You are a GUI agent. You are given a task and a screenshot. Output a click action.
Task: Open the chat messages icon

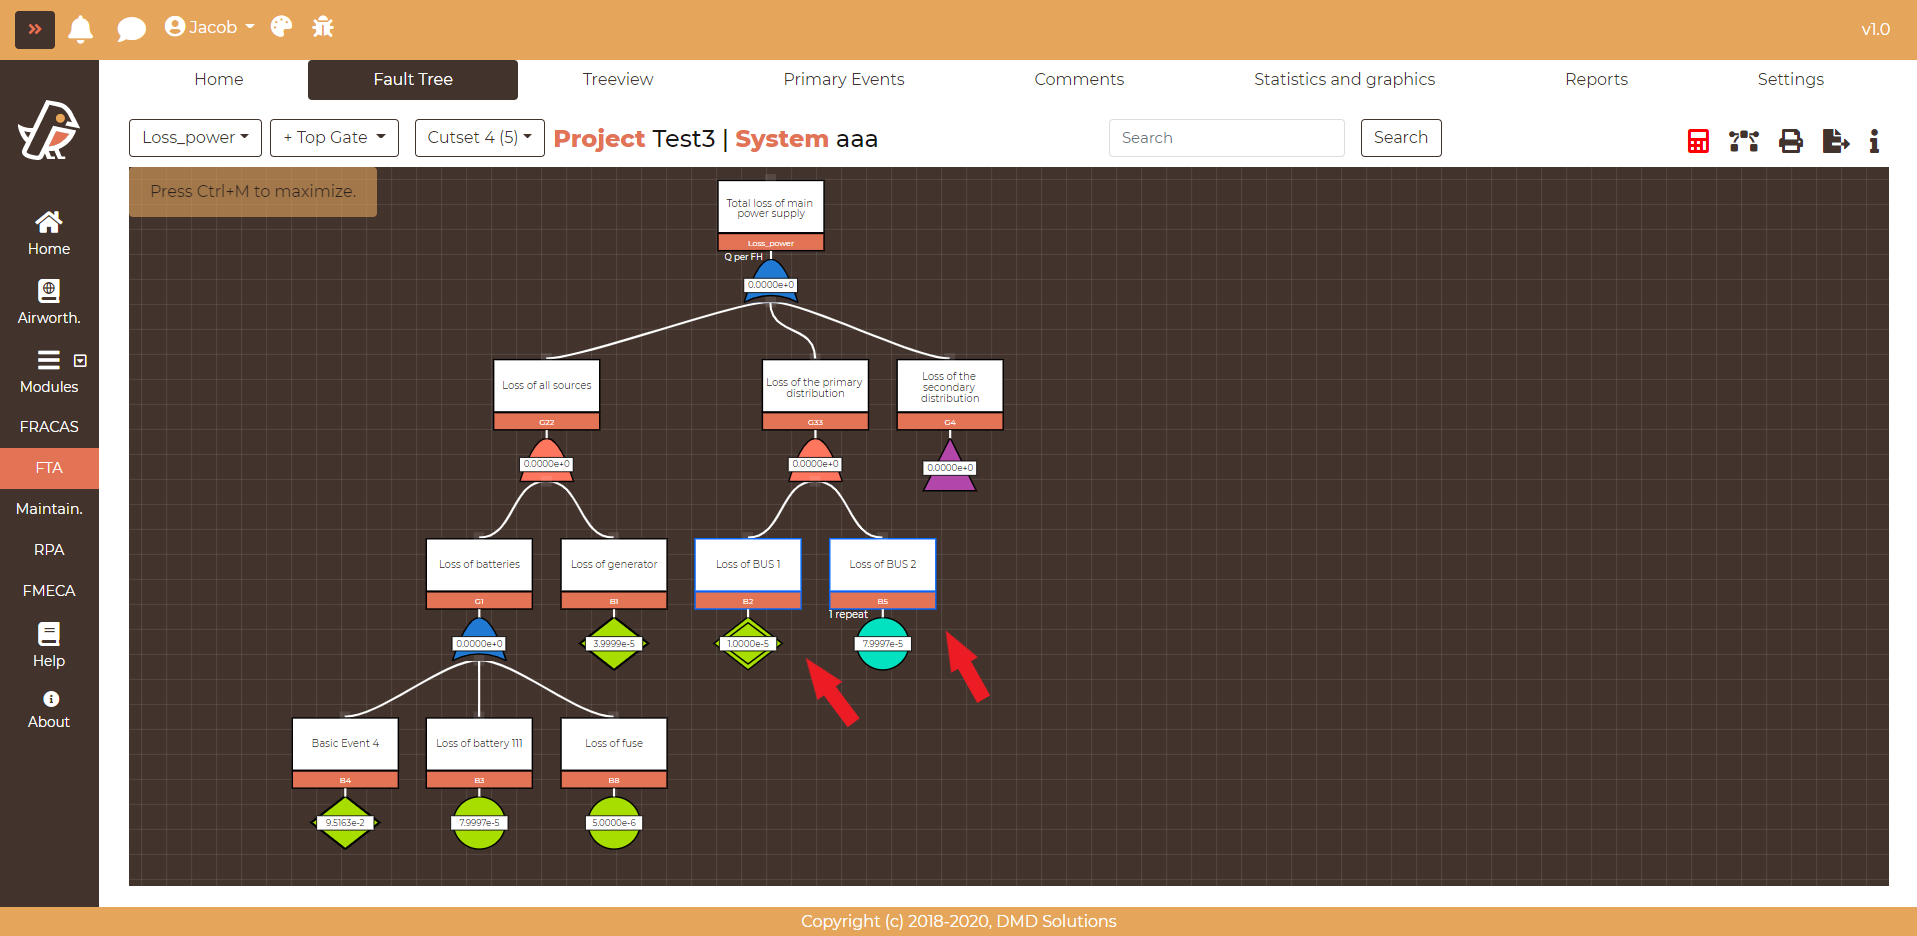131,29
